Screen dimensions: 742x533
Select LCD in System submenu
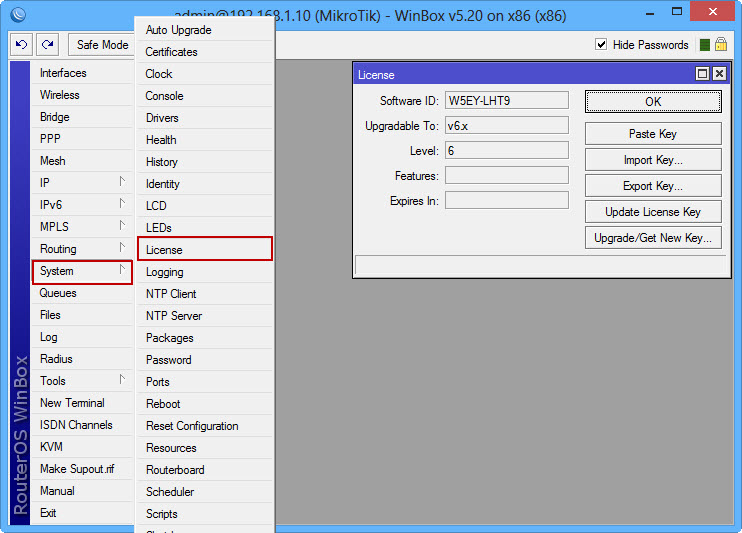click(x=205, y=206)
